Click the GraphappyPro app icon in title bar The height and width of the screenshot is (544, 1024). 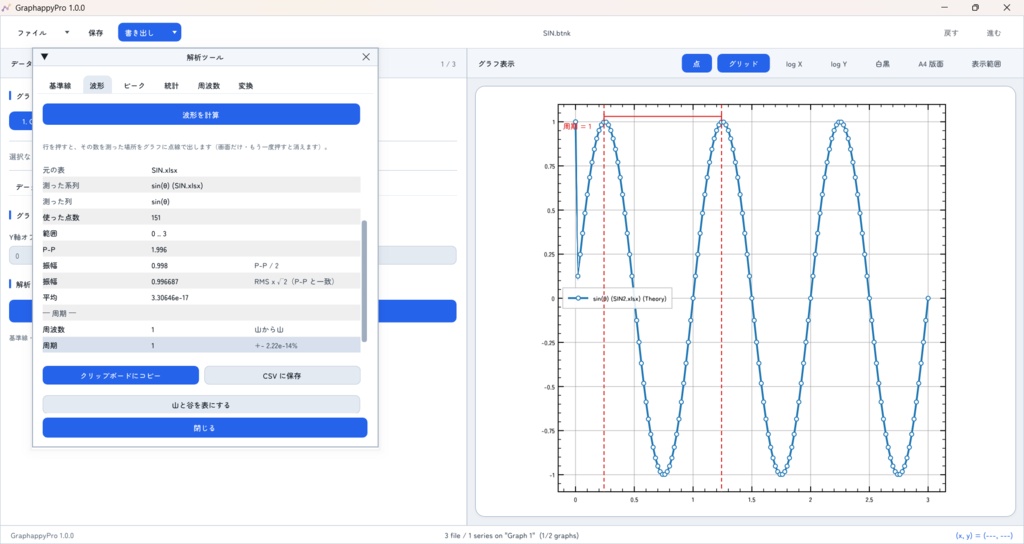pos(7,8)
